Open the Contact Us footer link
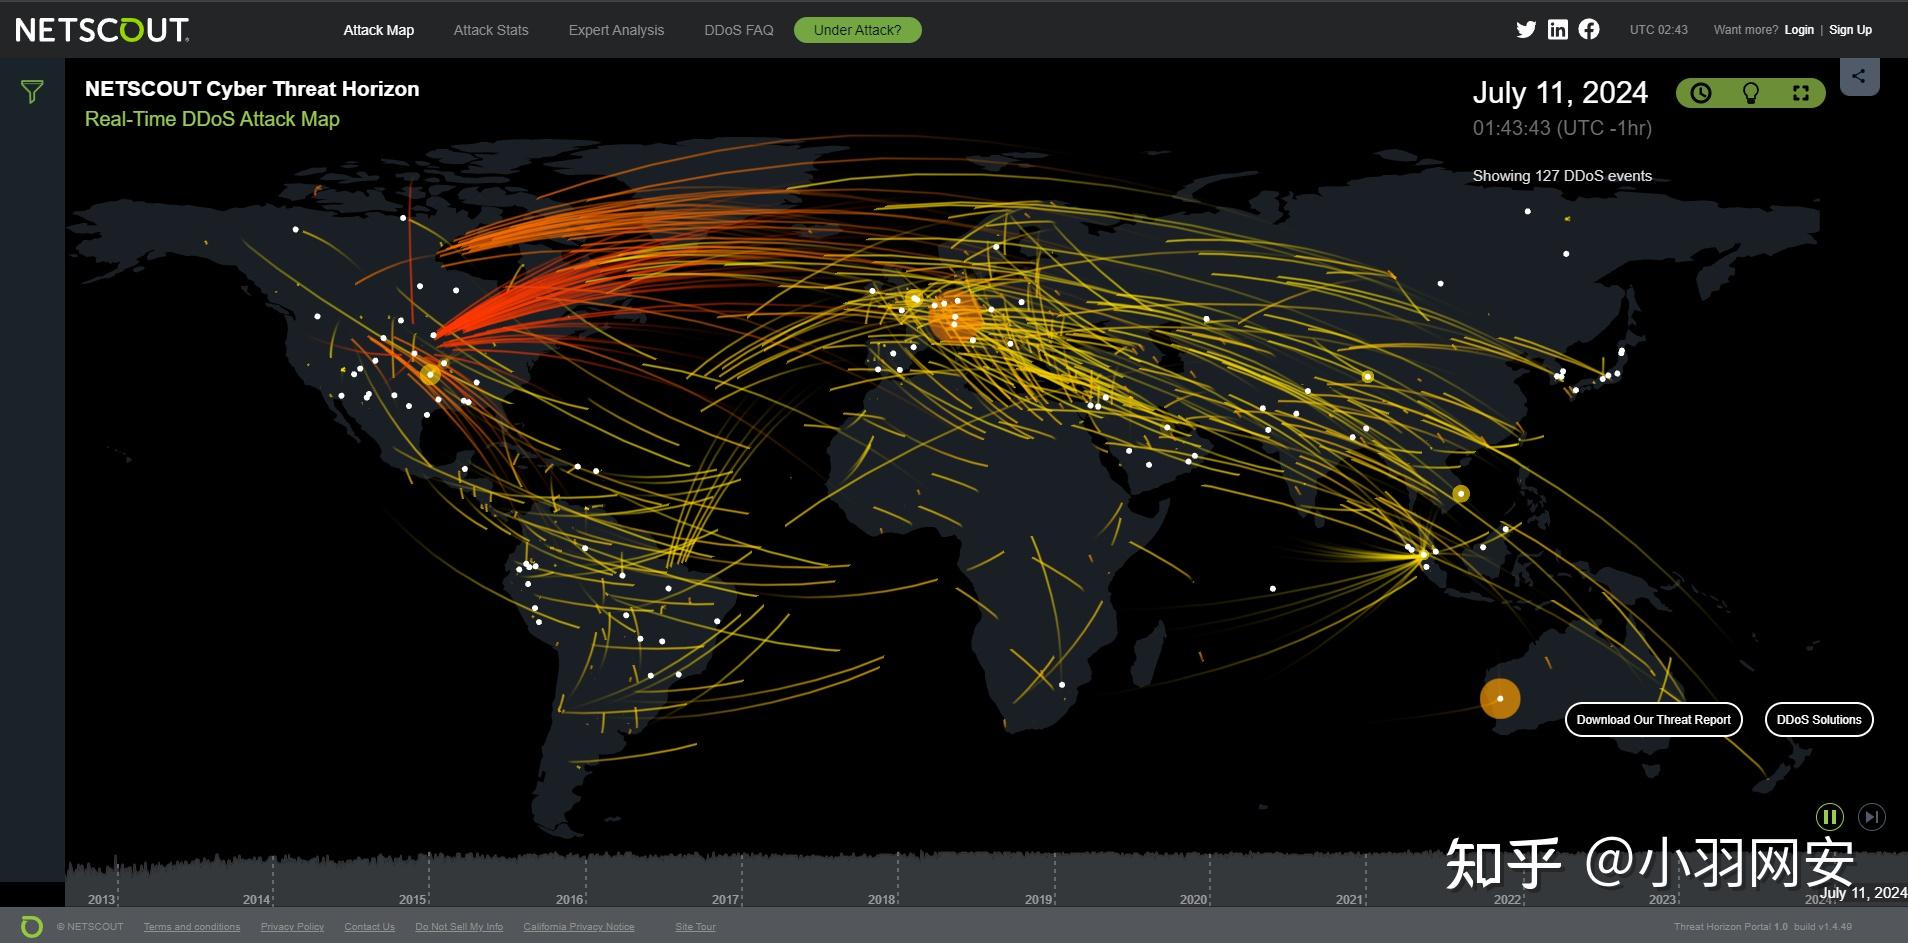Viewport: 1908px width, 943px height. pyautogui.click(x=370, y=927)
